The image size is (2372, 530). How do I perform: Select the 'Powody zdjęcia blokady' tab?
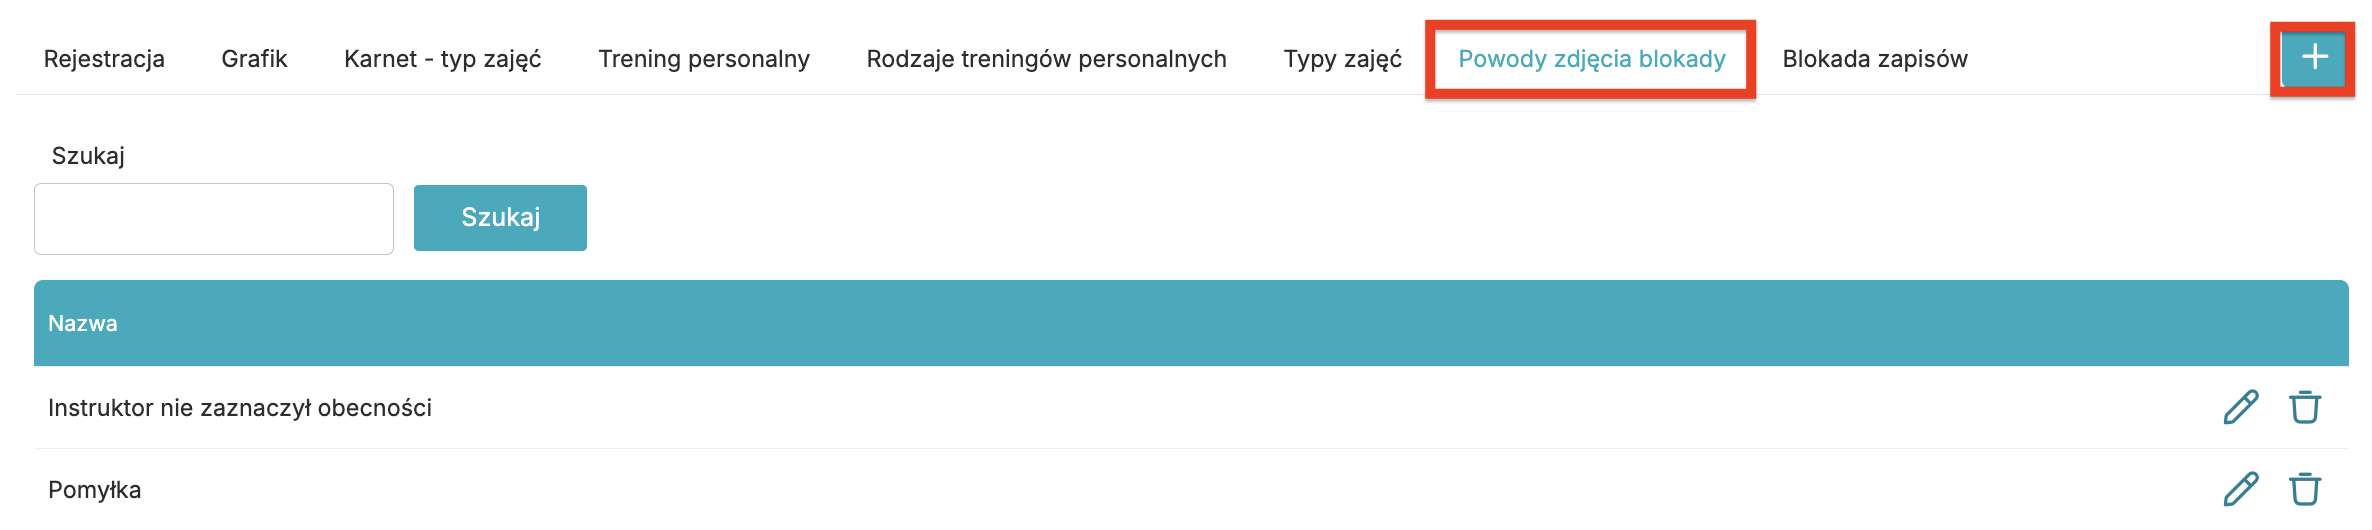click(x=1591, y=59)
